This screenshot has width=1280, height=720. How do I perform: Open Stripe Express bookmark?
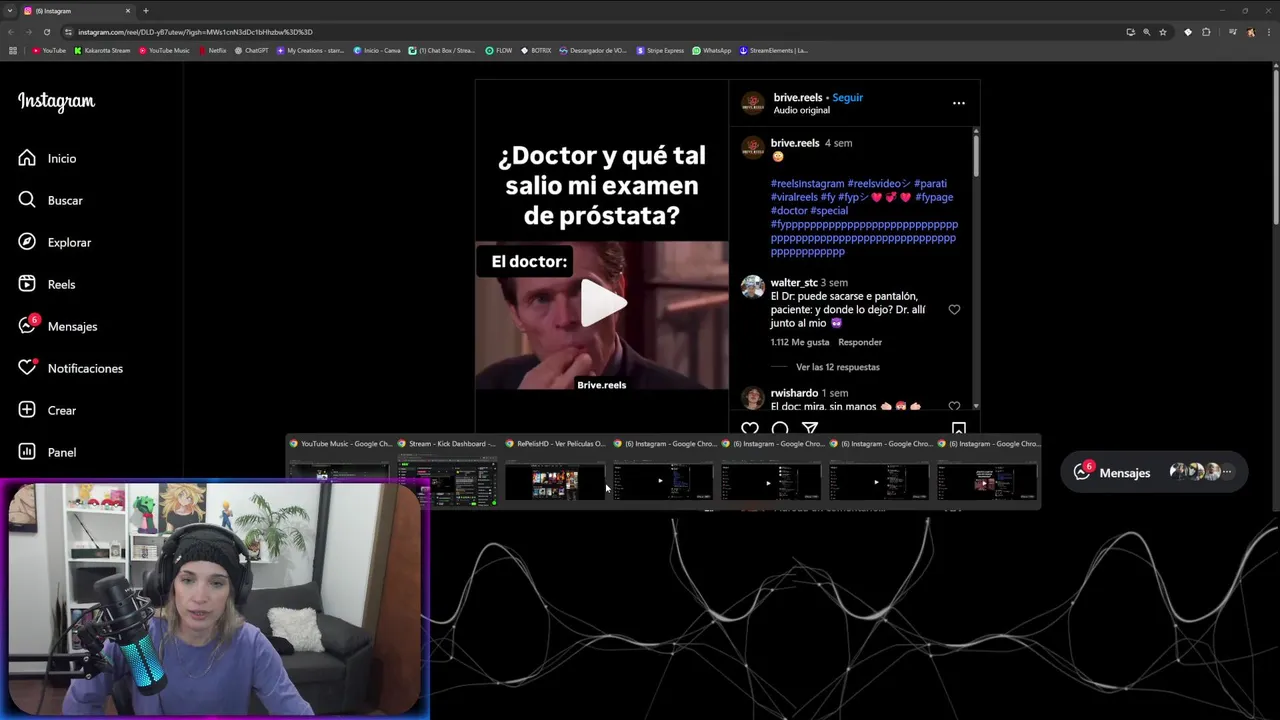point(660,50)
